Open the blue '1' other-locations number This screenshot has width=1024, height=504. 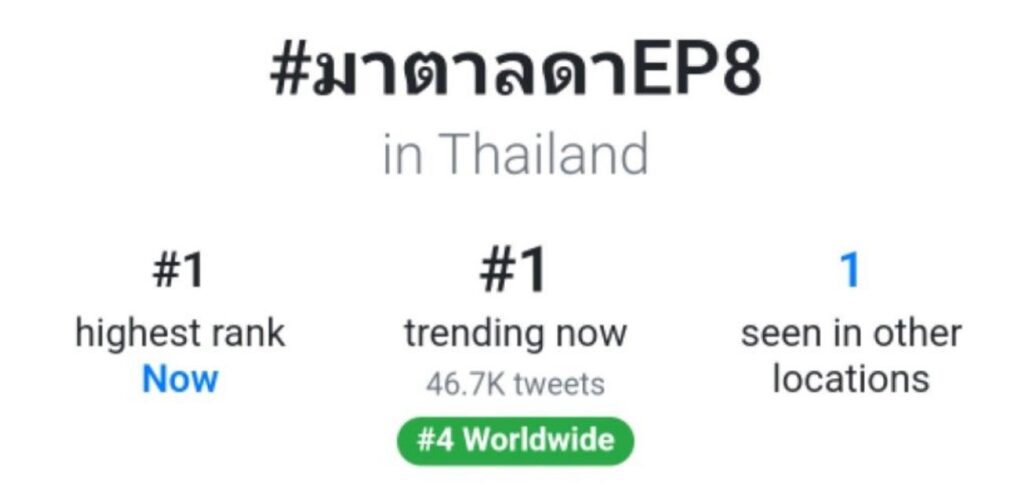click(850, 270)
